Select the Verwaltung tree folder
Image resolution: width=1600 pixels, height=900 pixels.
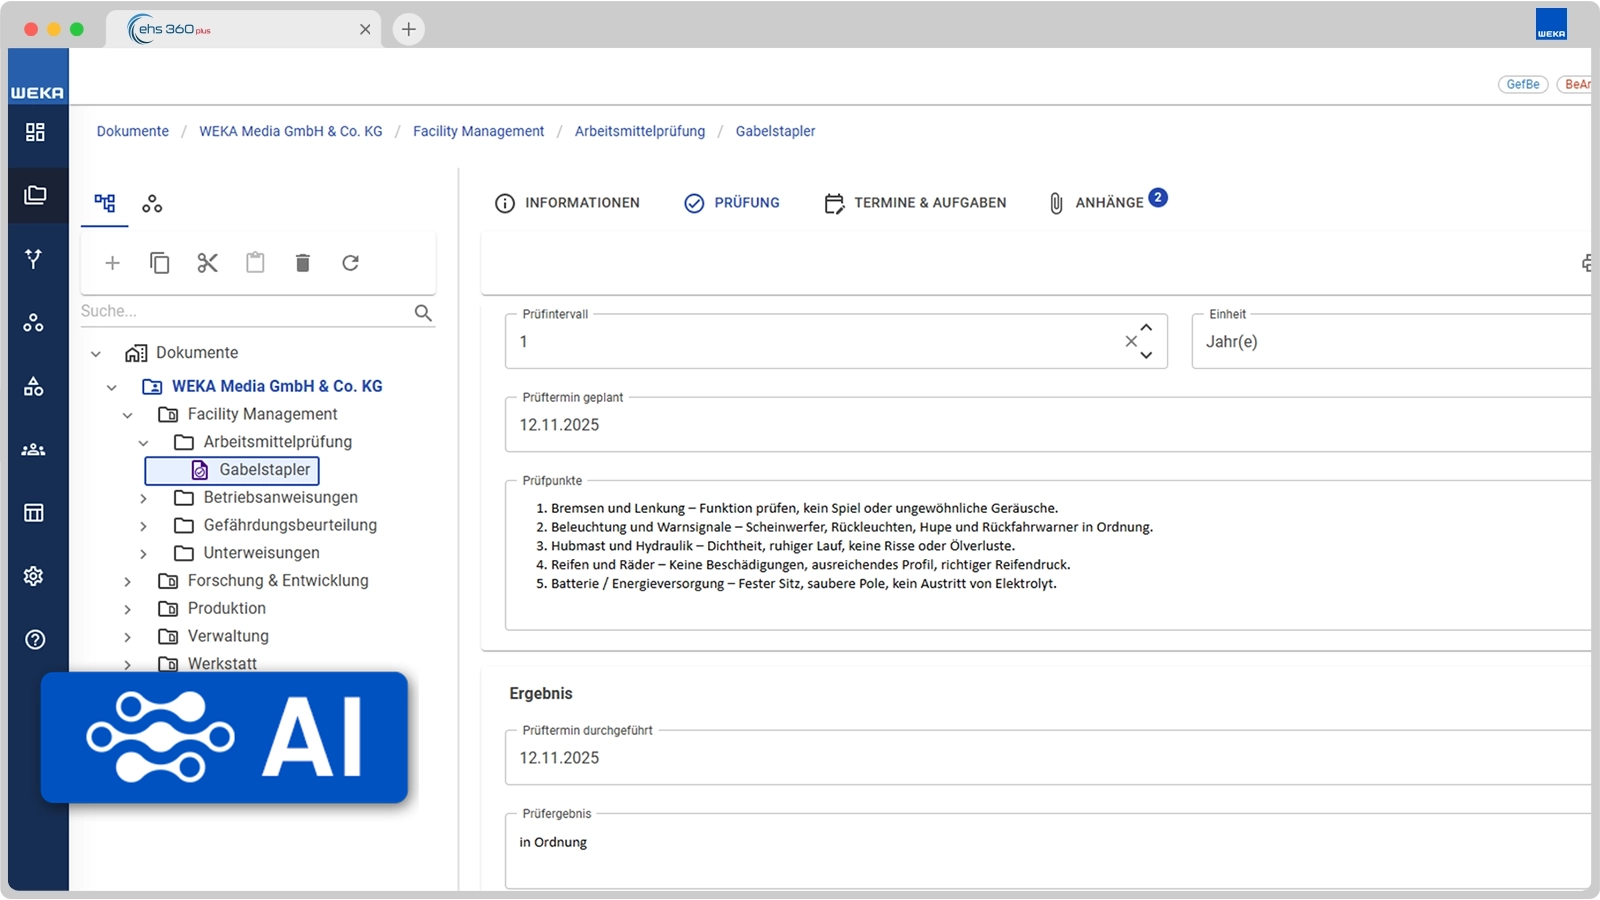(x=228, y=636)
